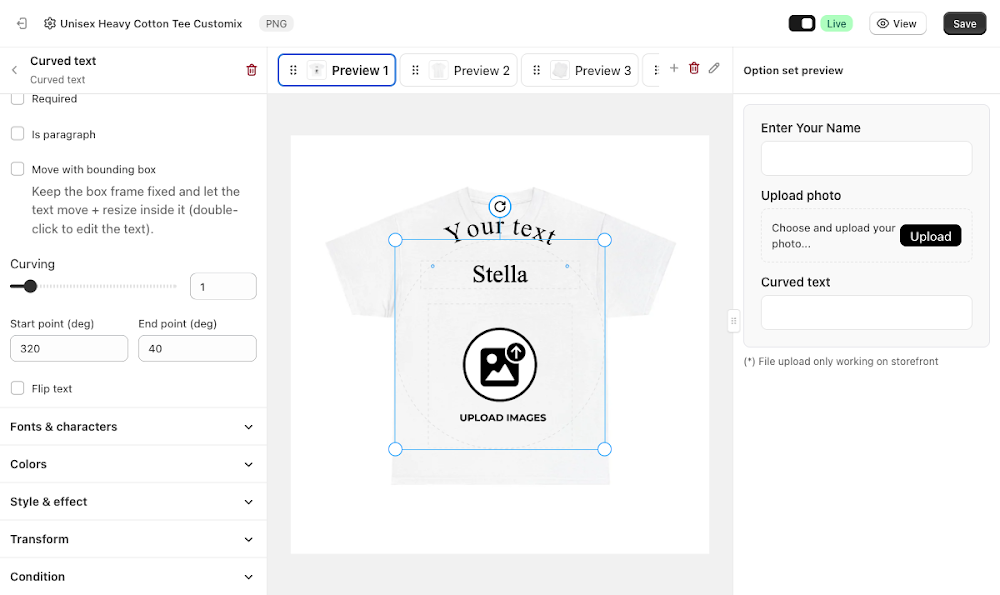Click the PNG format badge

(x=276, y=24)
